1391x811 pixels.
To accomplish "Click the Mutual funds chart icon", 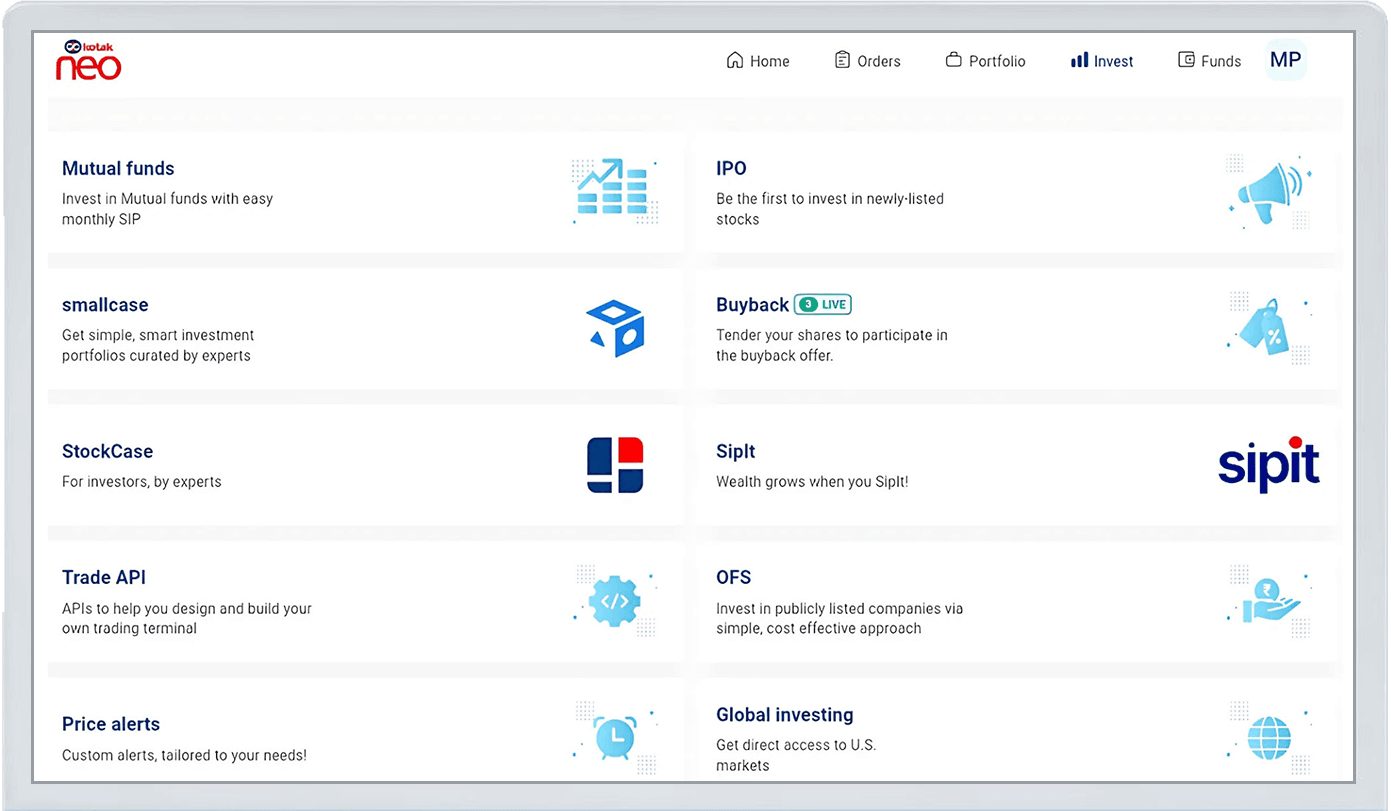I will pyautogui.click(x=614, y=190).
